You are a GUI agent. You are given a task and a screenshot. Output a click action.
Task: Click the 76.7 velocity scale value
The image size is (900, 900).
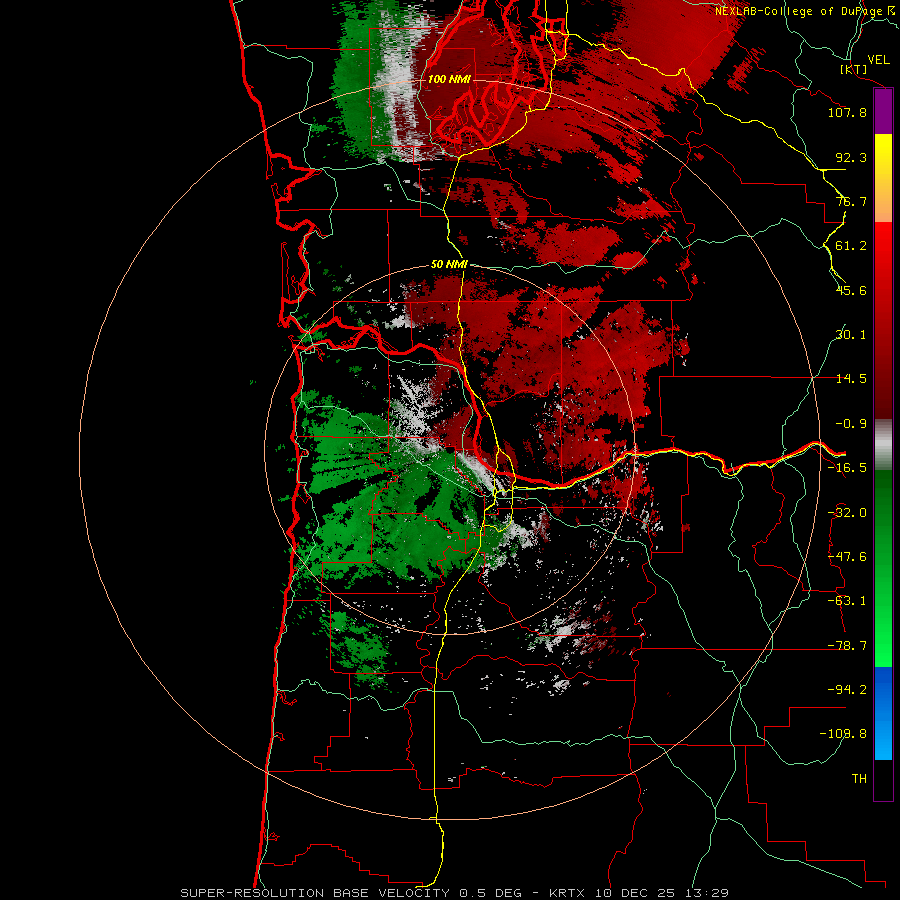click(851, 201)
